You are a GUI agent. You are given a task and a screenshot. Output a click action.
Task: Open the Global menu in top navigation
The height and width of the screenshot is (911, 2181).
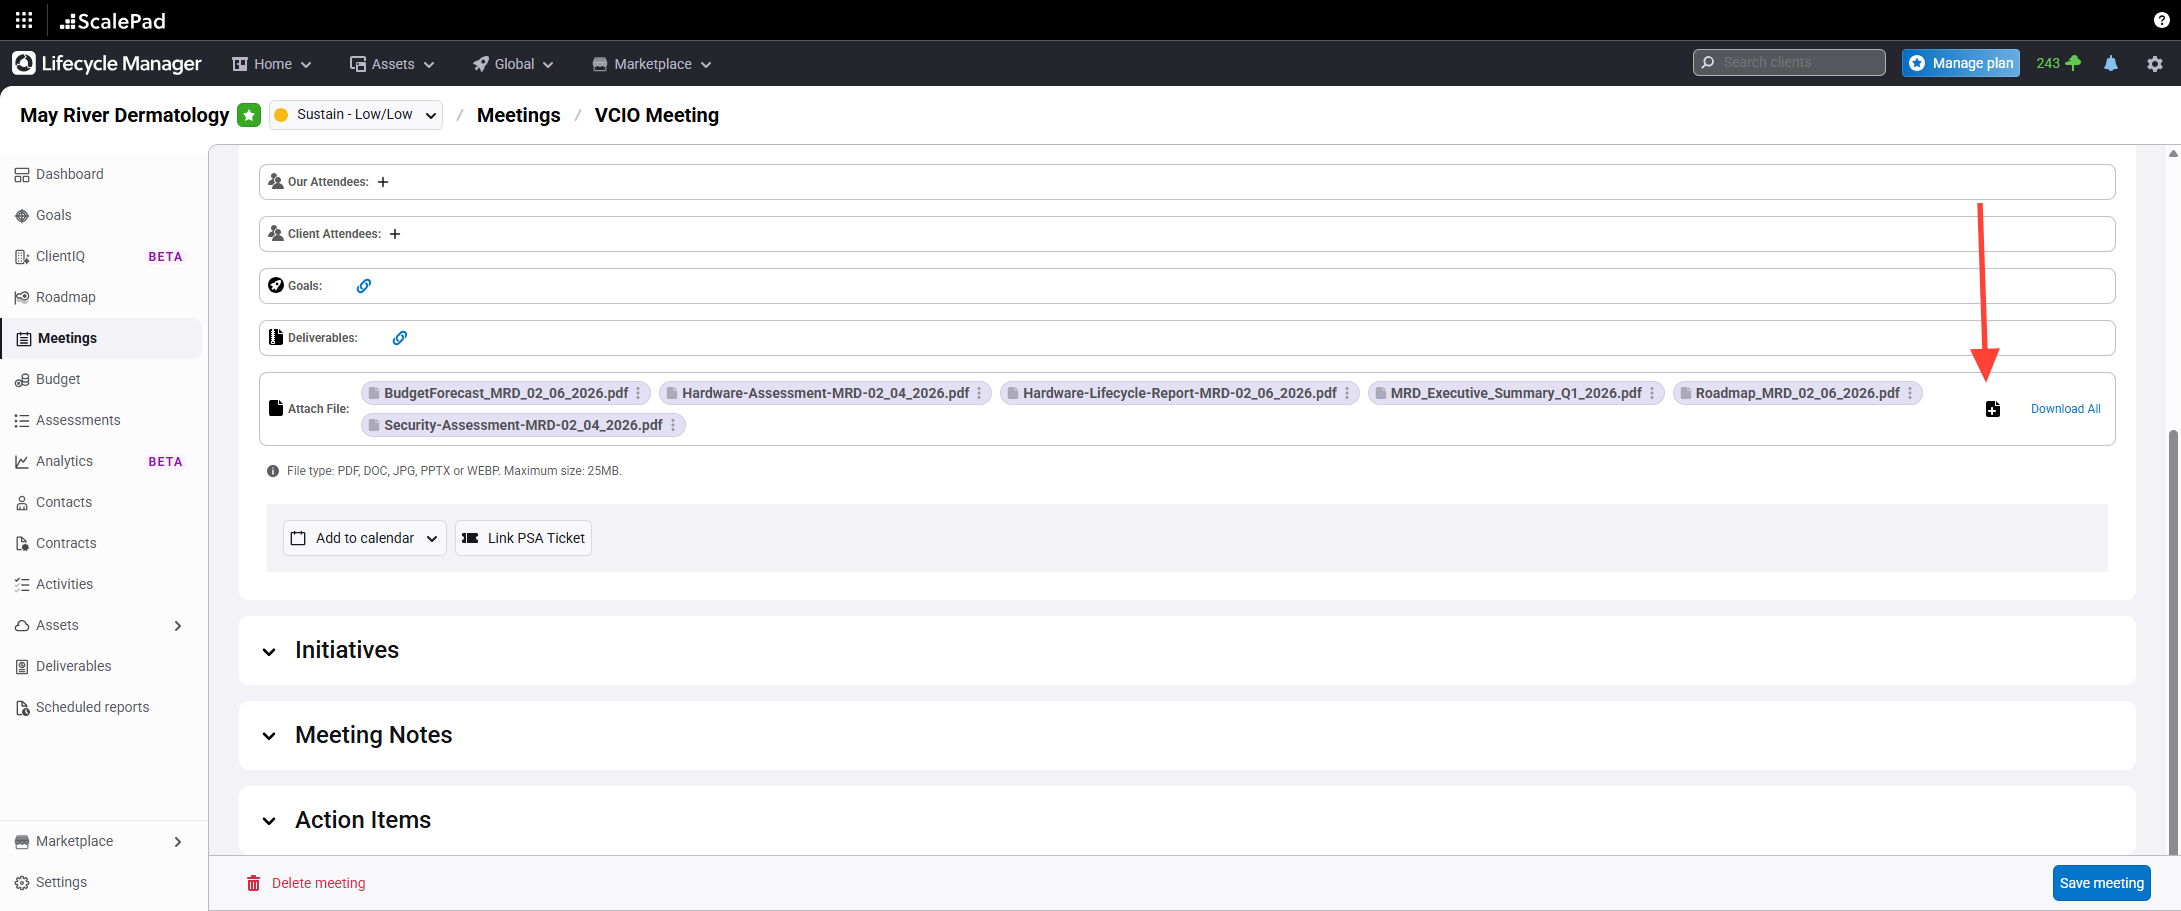pyautogui.click(x=513, y=64)
